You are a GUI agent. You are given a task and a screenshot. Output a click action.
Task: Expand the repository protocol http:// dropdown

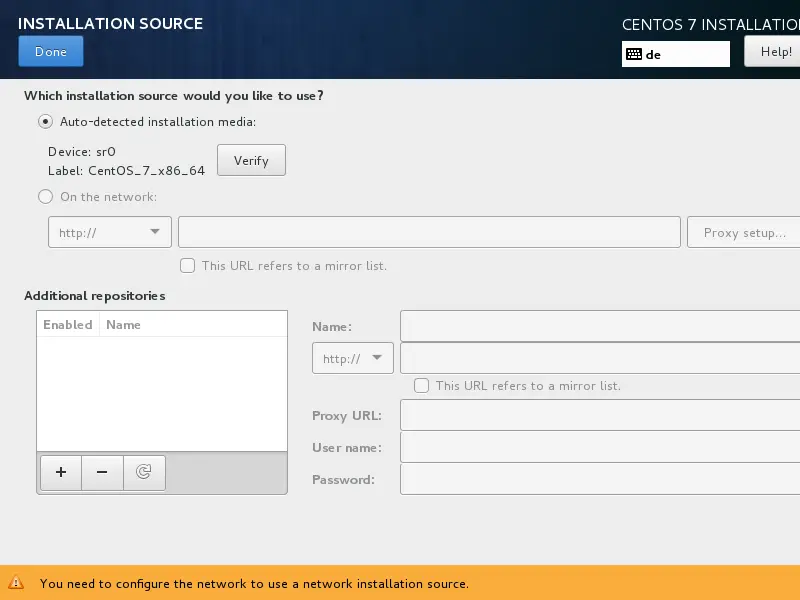click(353, 358)
